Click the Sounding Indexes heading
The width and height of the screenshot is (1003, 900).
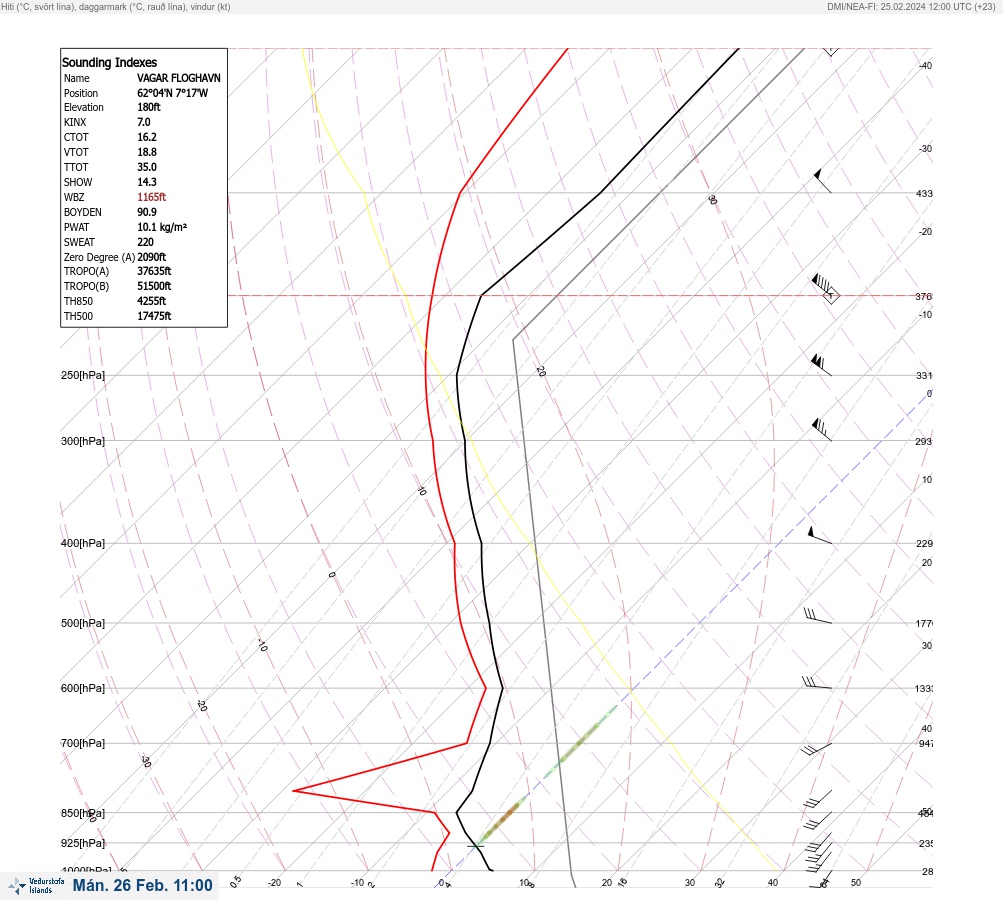109,62
